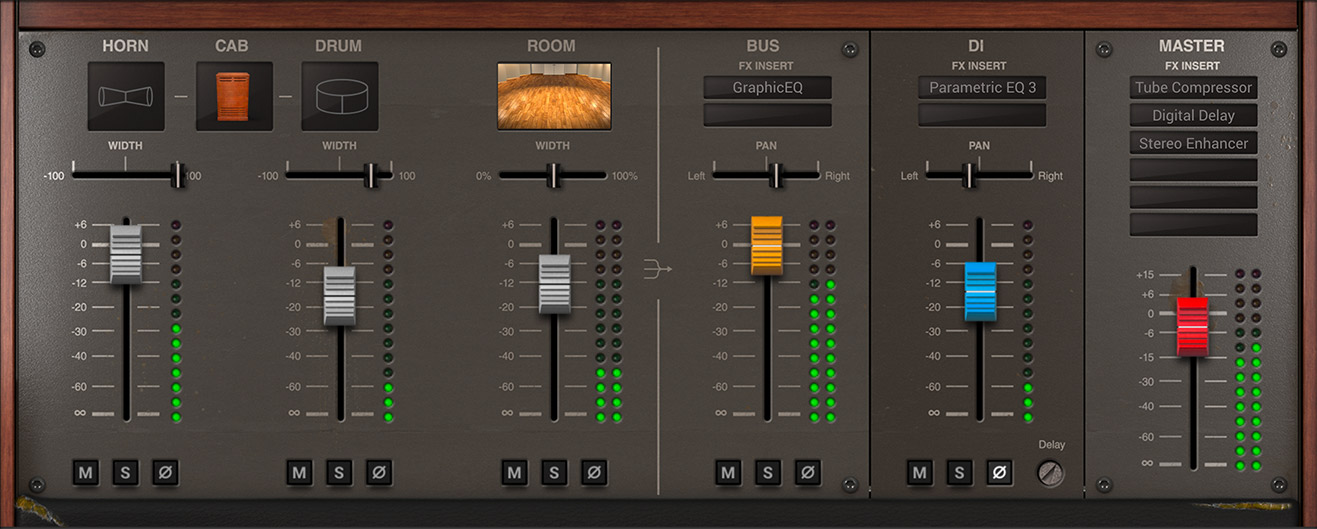The height and width of the screenshot is (529, 1317).
Task: Invert phase on the Horn channel
Action: (165, 473)
